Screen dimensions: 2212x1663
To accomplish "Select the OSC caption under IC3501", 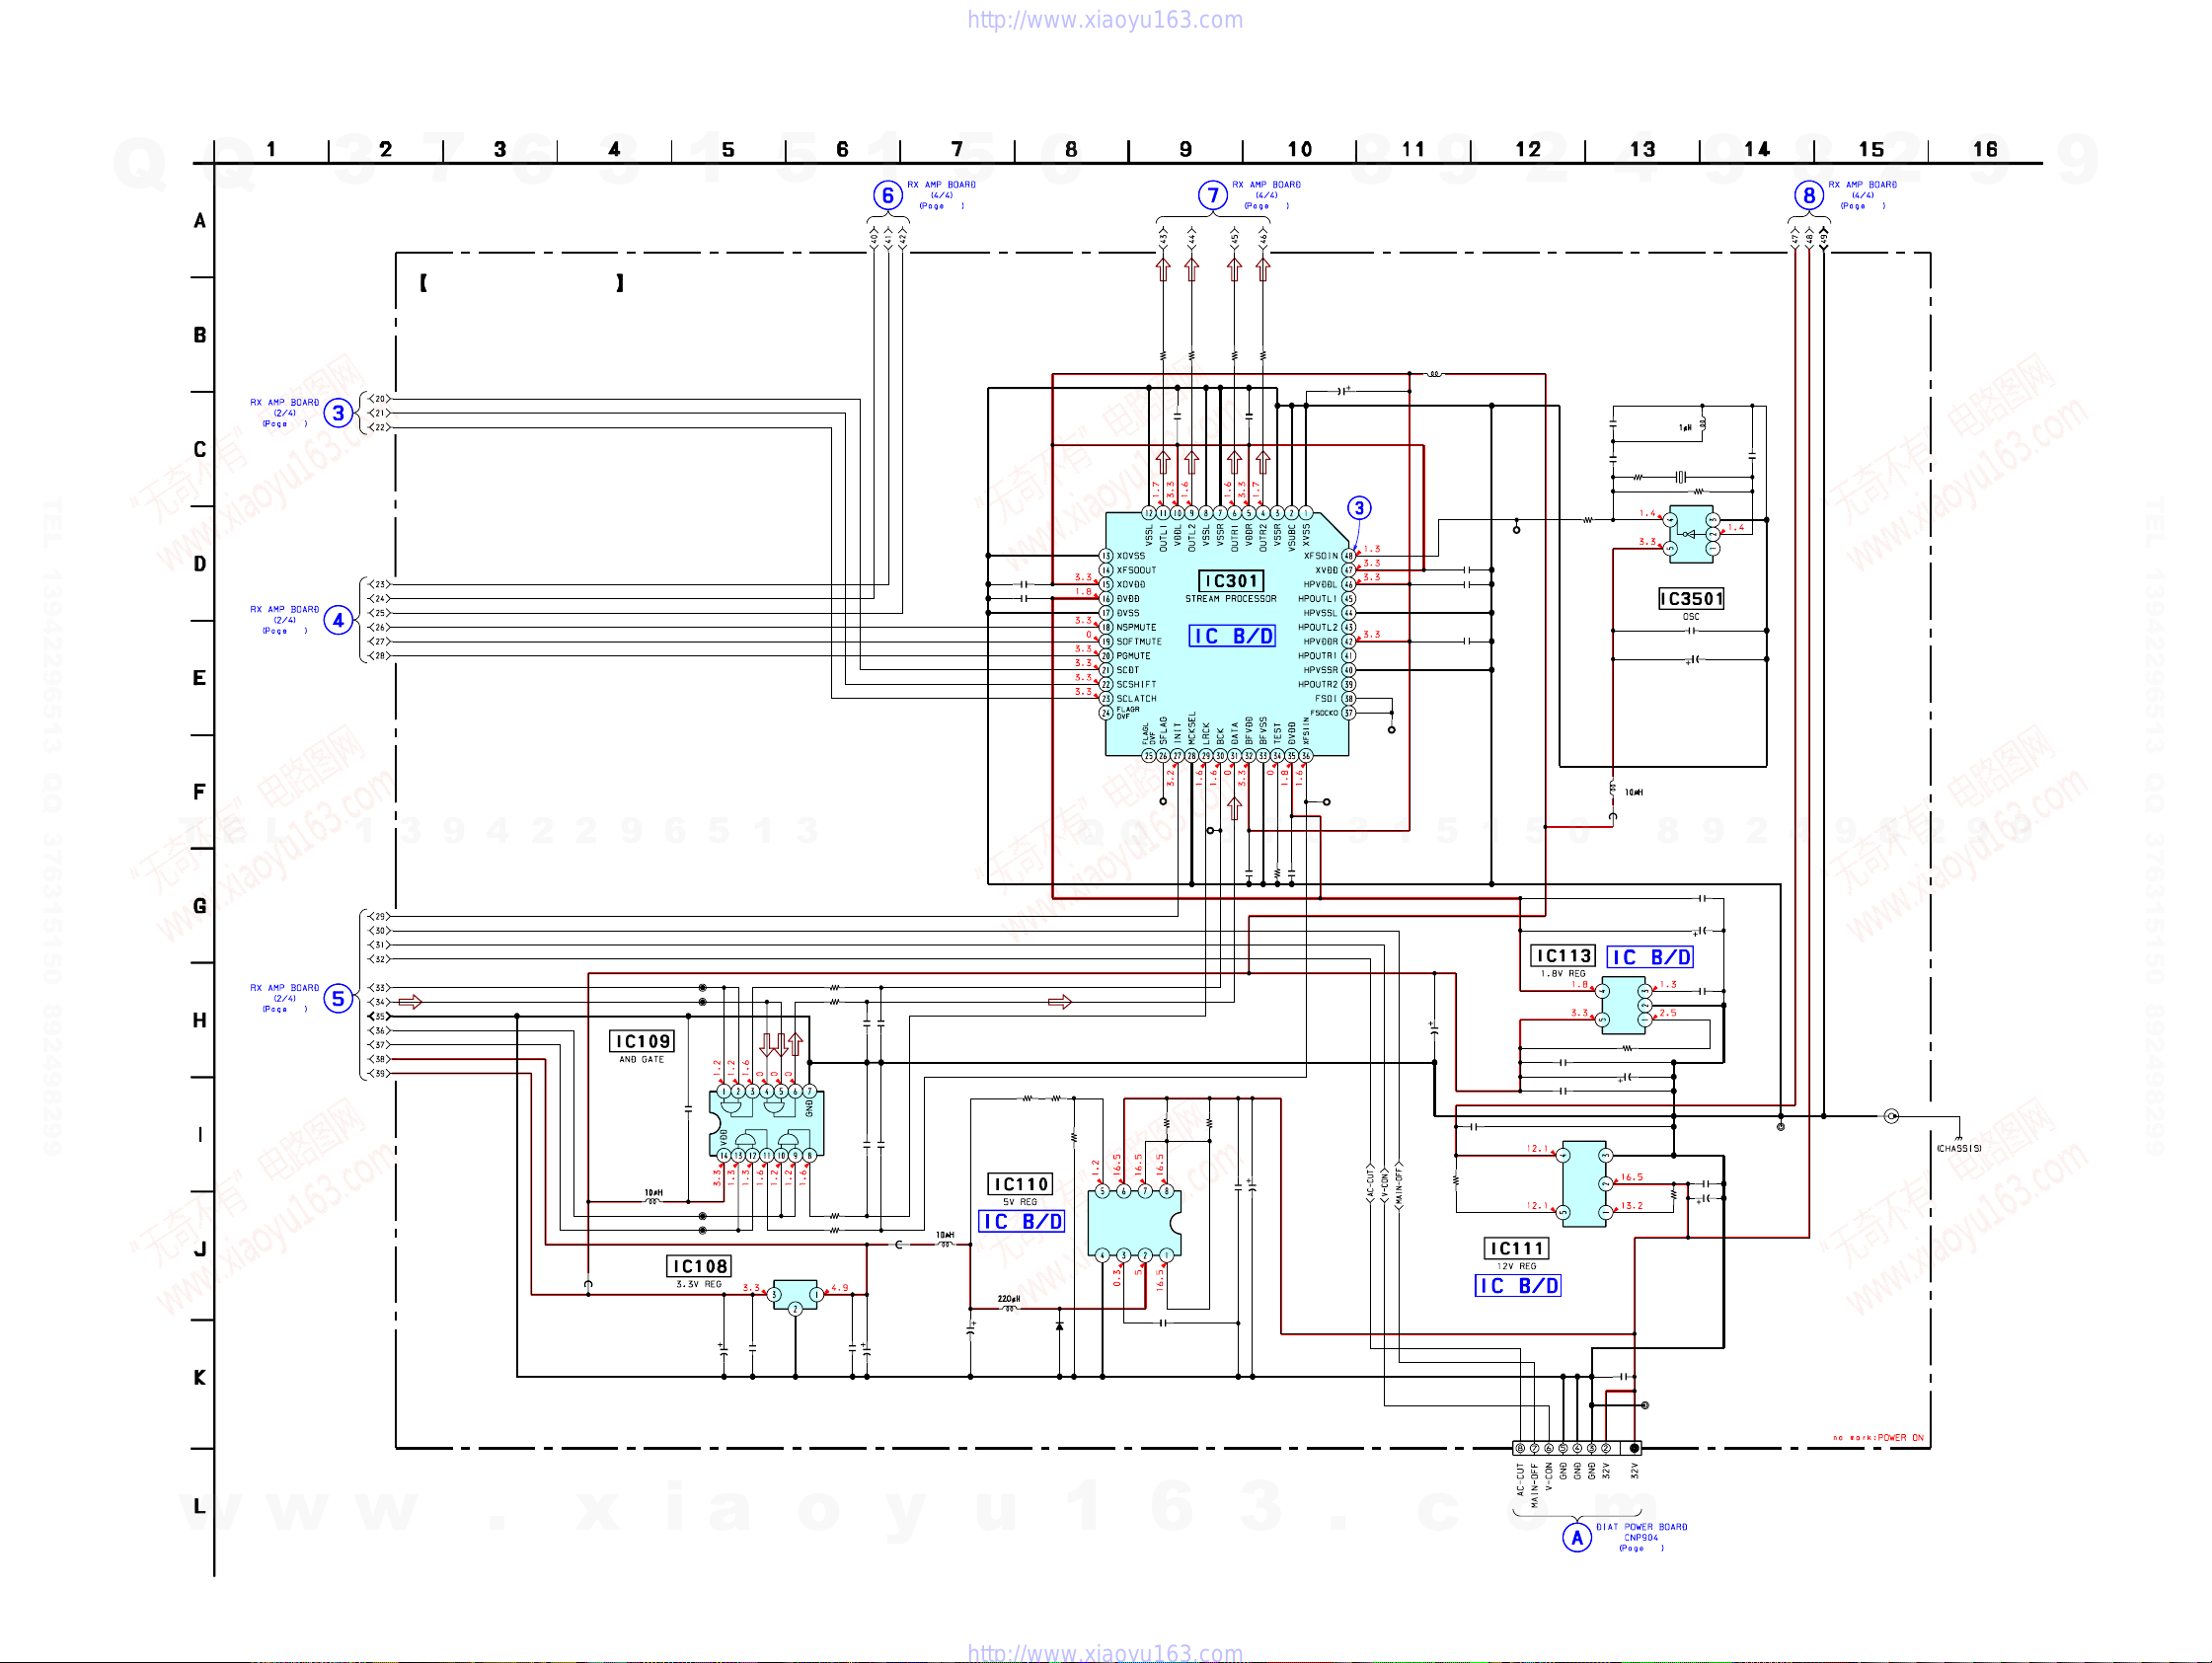I will tap(1691, 617).
